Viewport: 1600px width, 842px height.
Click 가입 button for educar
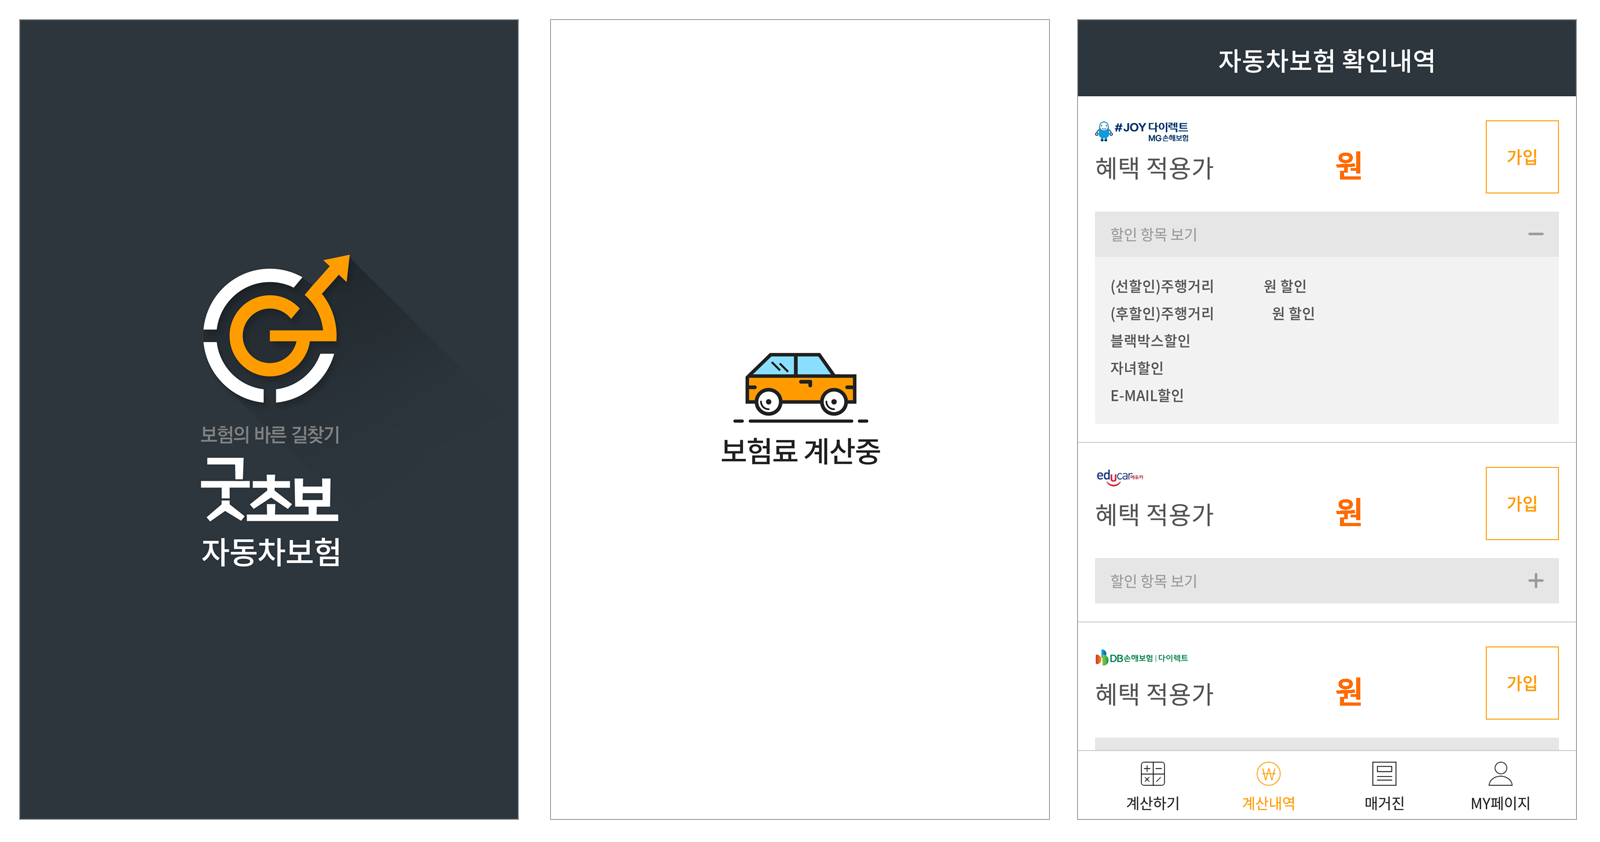[x=1522, y=503]
